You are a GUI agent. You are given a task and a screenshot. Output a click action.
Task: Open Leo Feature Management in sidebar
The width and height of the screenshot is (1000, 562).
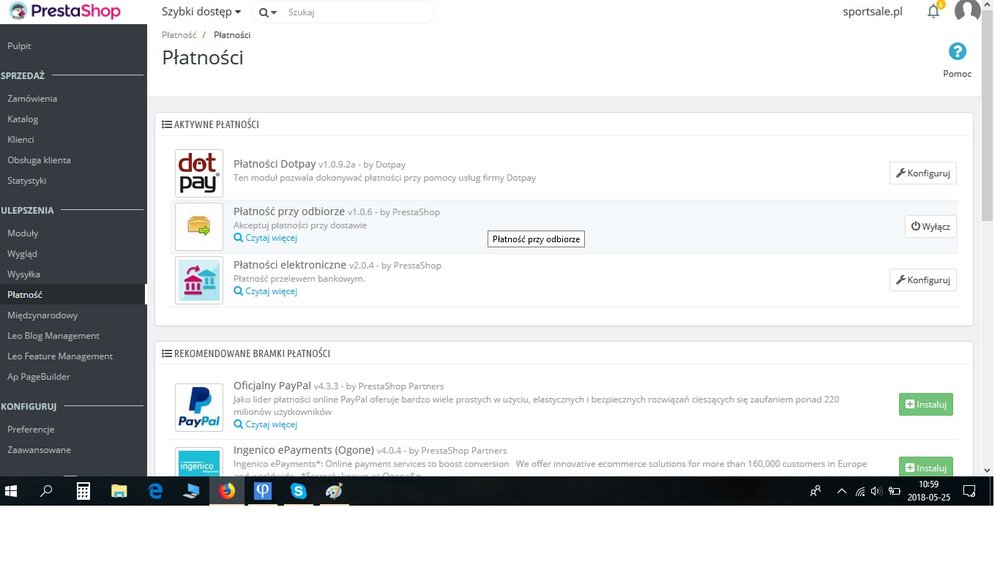60,356
